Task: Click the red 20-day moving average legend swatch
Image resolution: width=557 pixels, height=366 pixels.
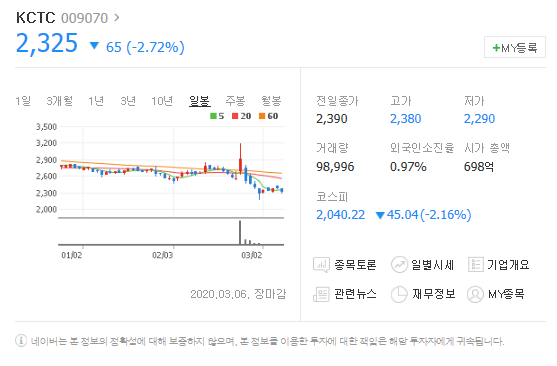Action: 235,116
